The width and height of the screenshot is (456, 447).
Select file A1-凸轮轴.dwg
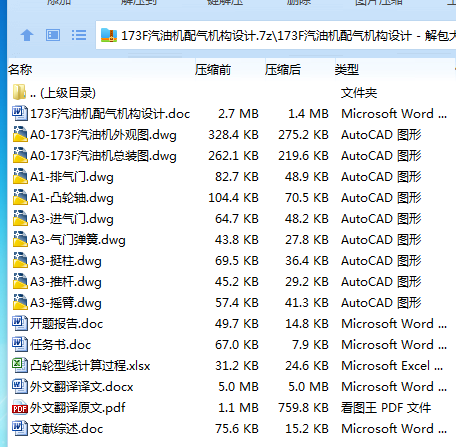point(72,198)
